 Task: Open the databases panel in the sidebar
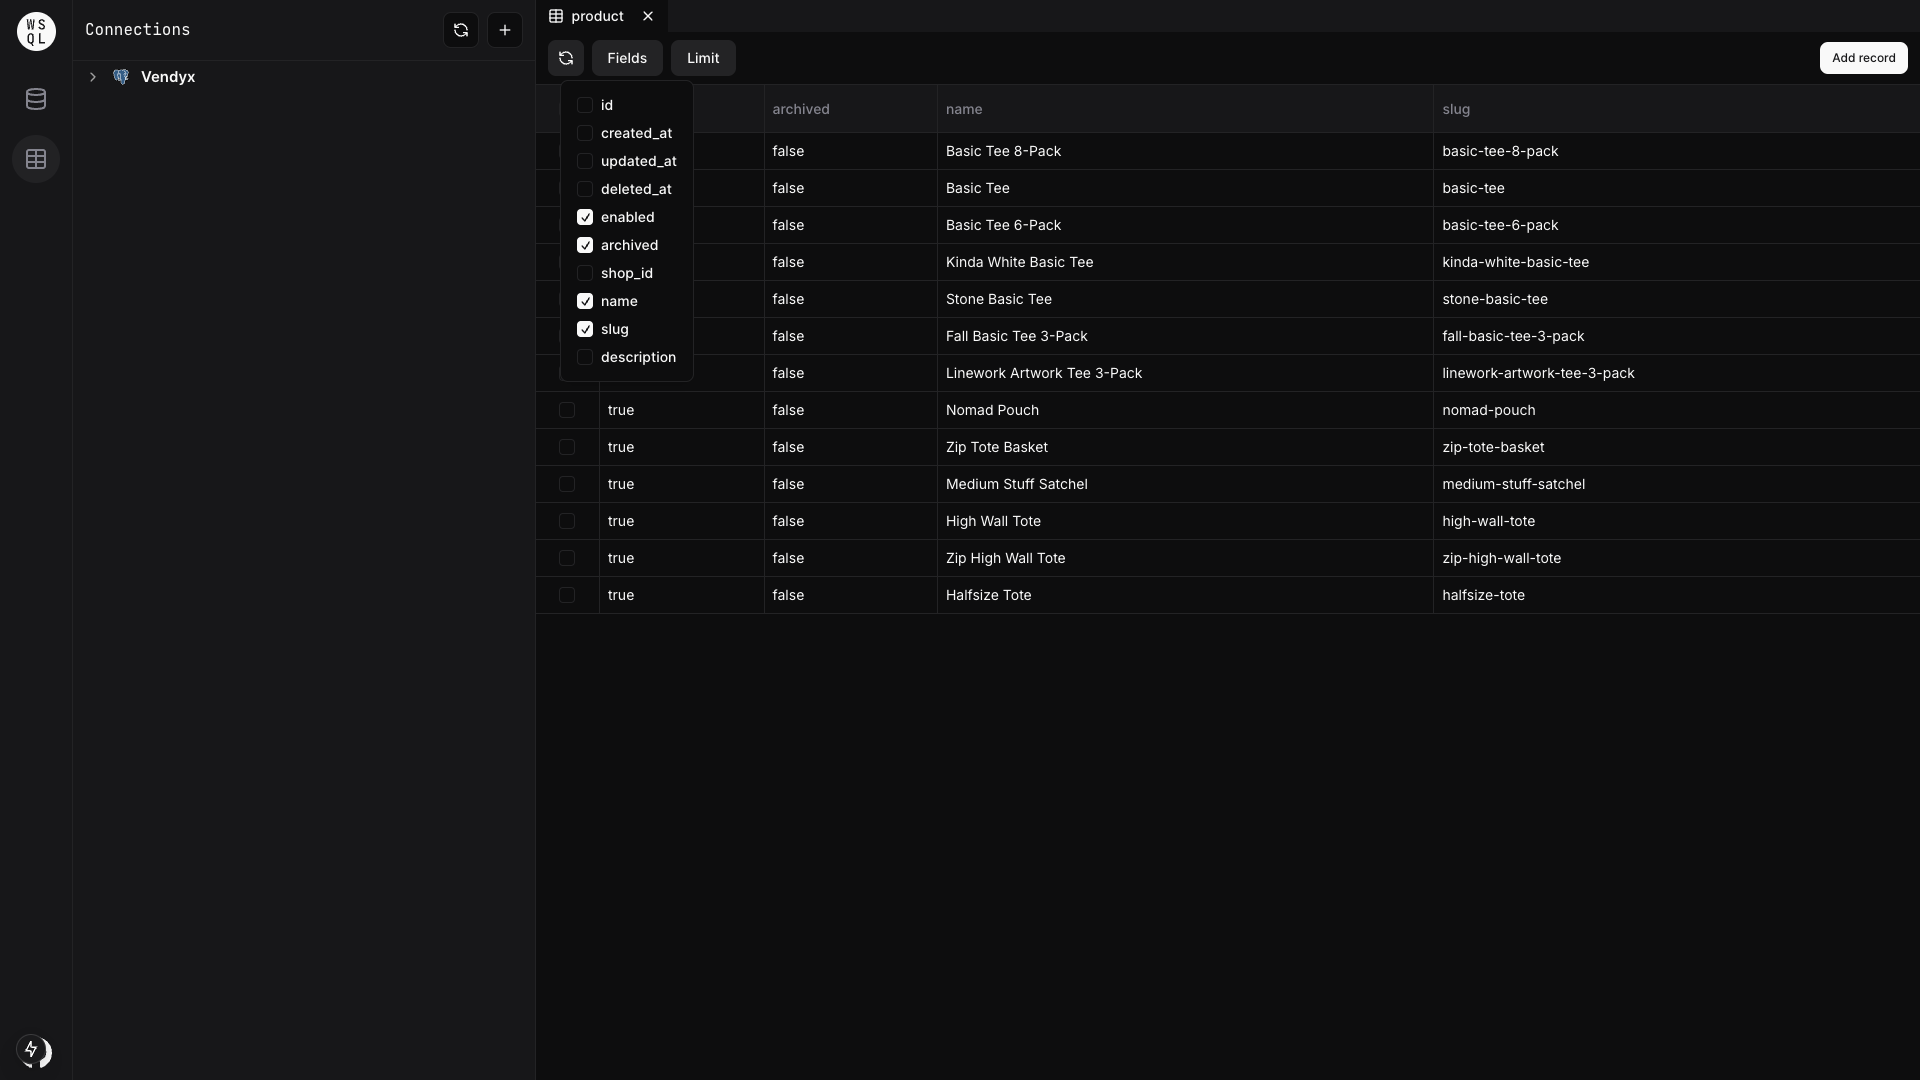coord(36,98)
